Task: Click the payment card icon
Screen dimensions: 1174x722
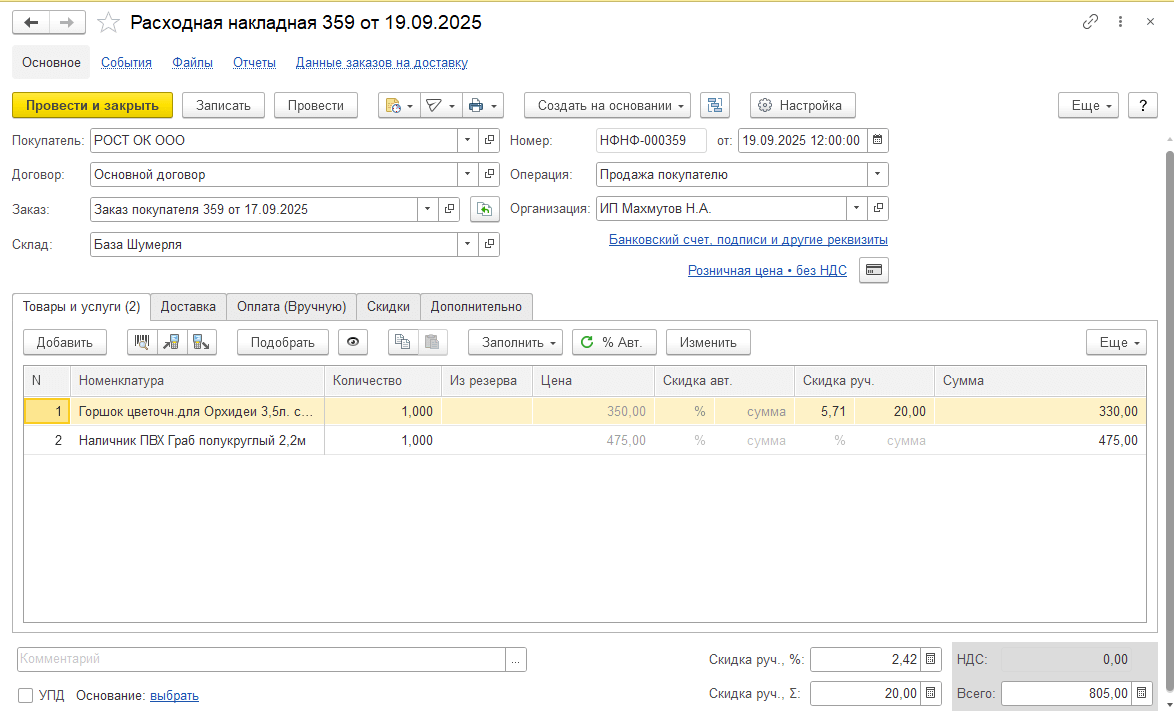Action: 873,271
